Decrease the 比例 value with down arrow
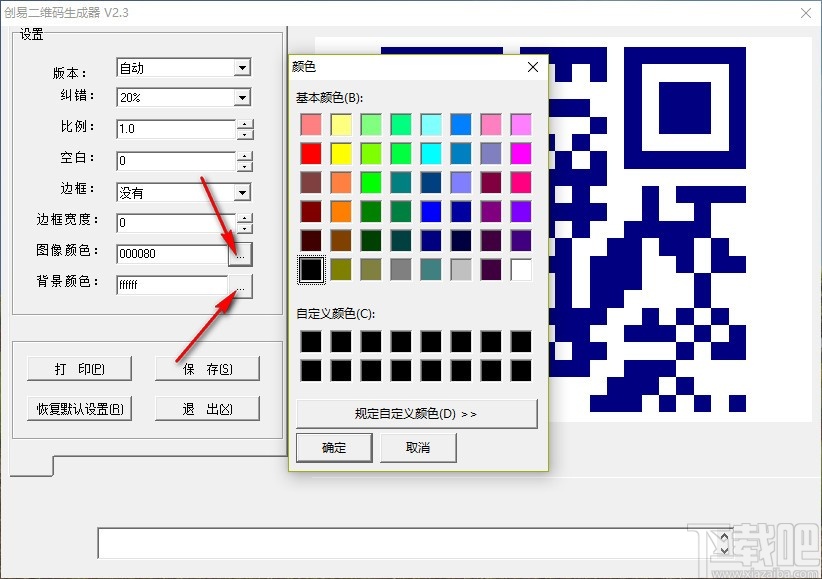Screen dimensions: 822x579 click(244, 134)
